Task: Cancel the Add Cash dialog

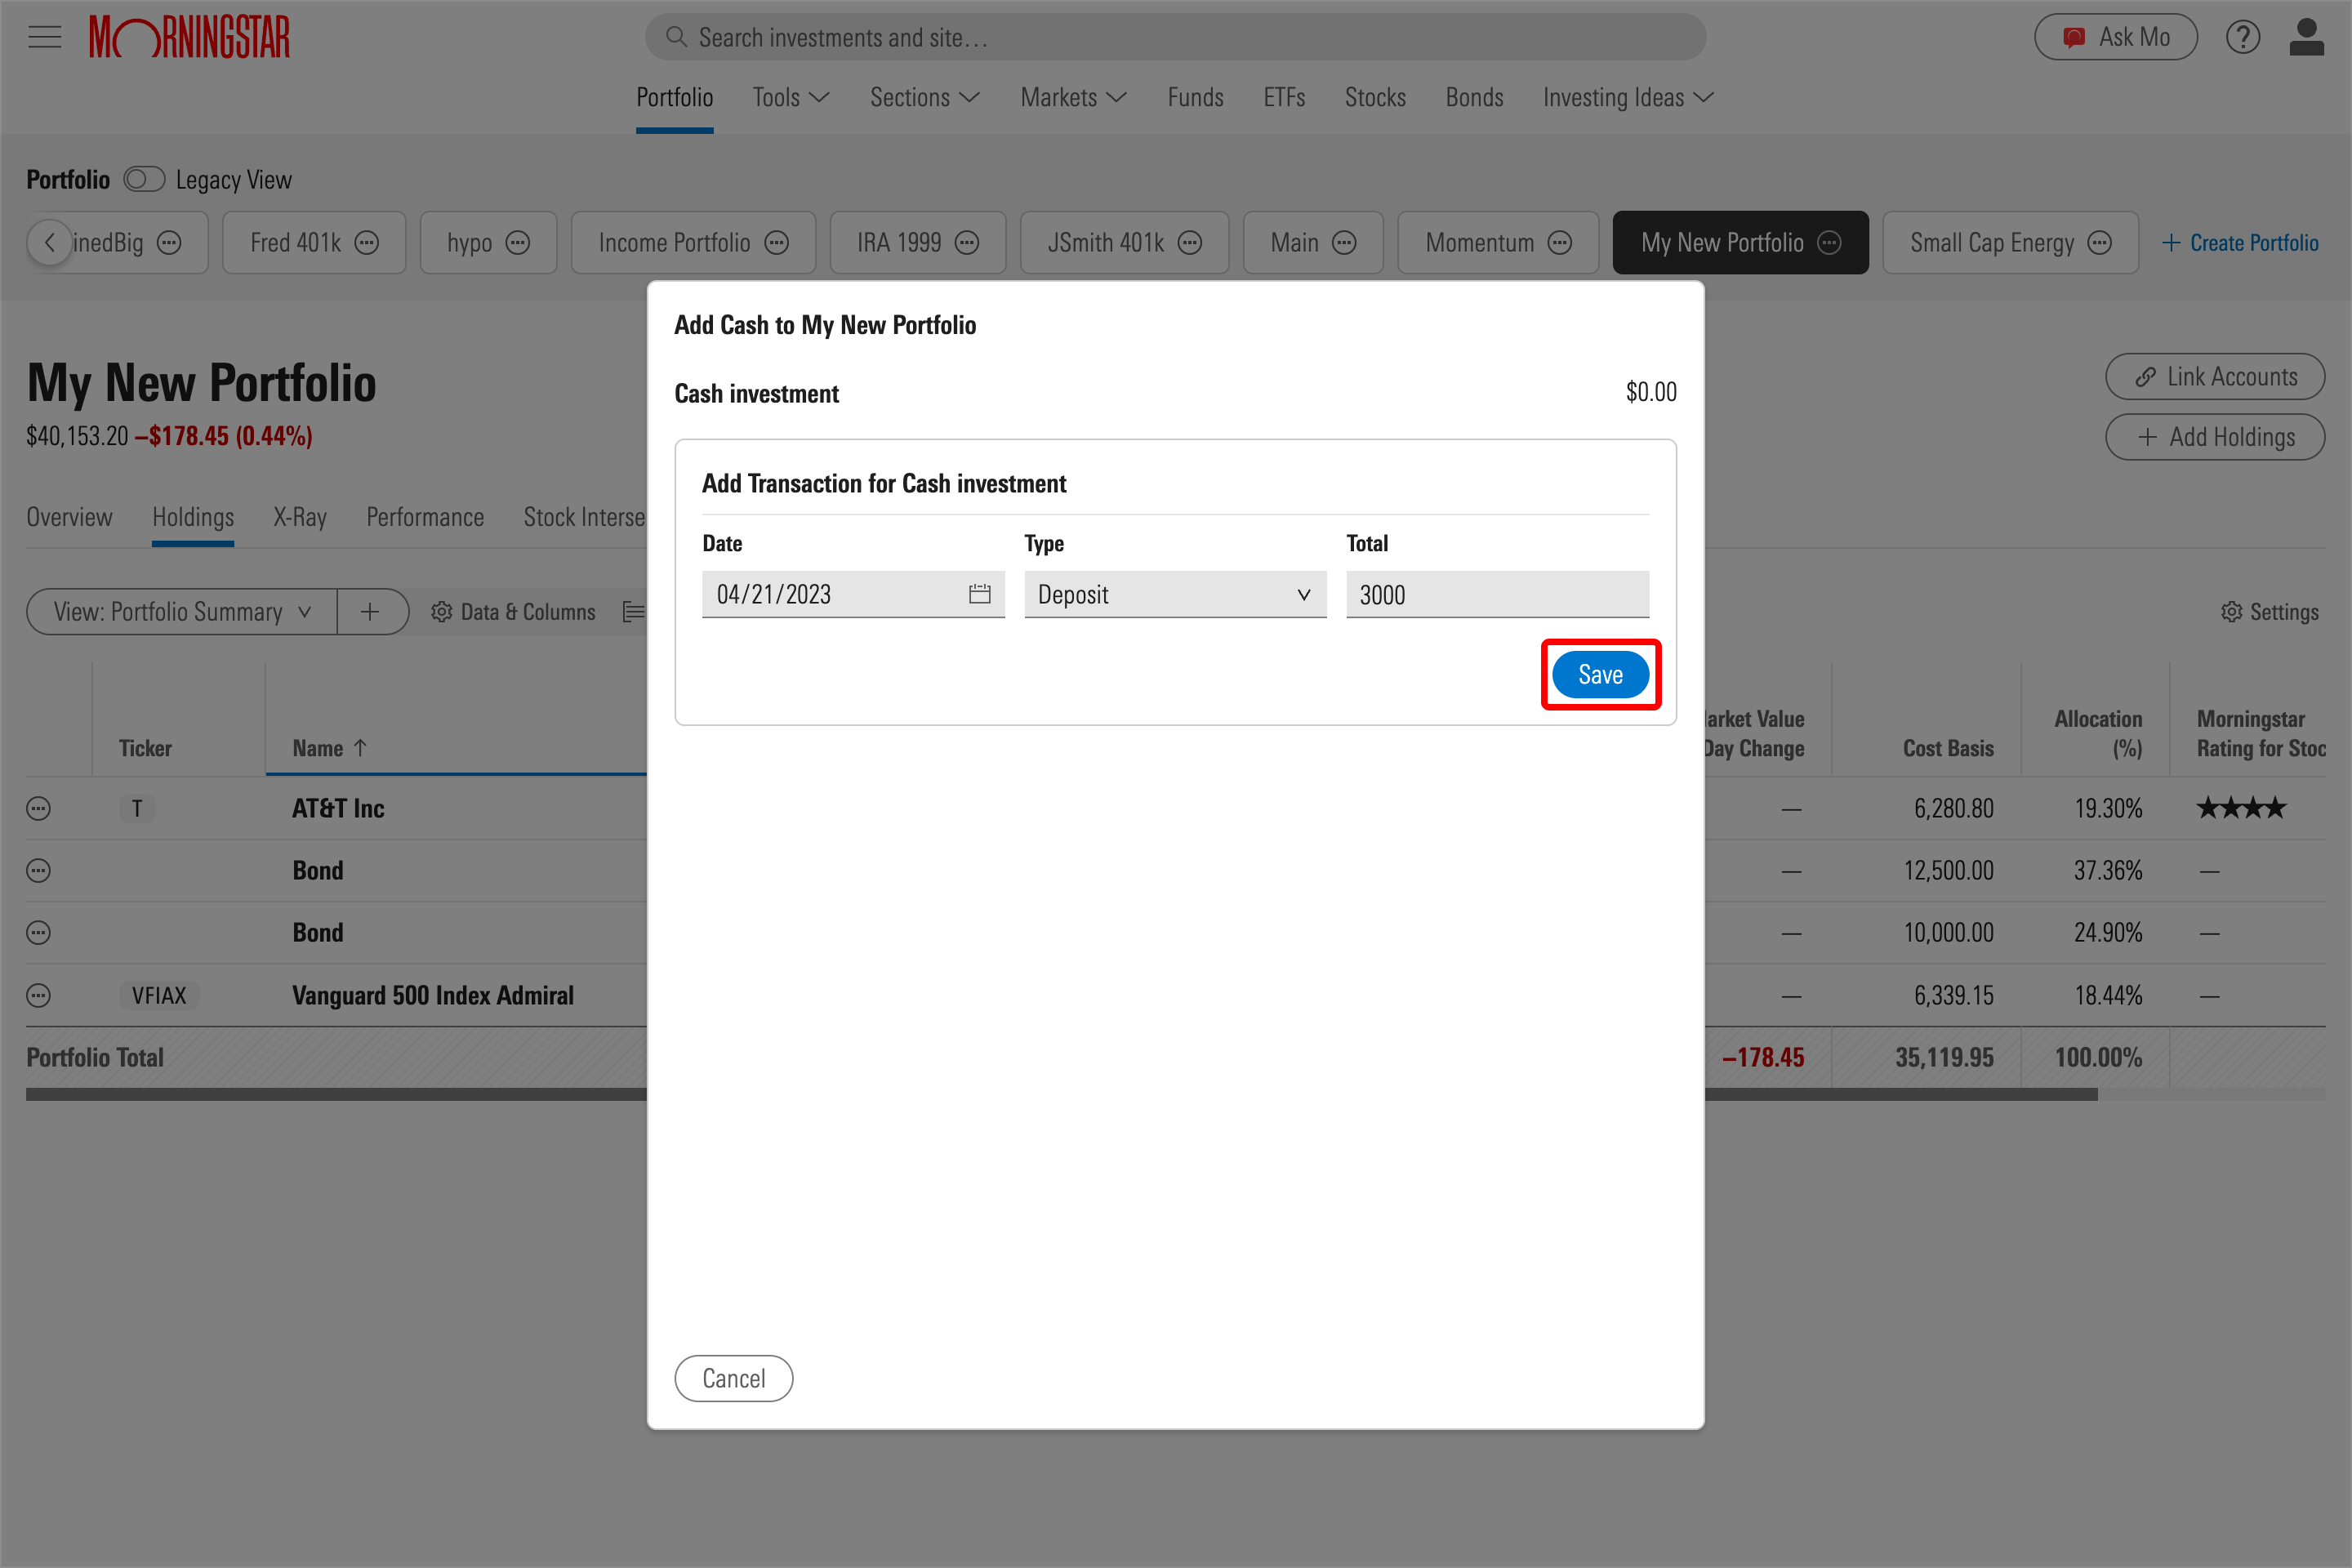Action: coord(734,1379)
